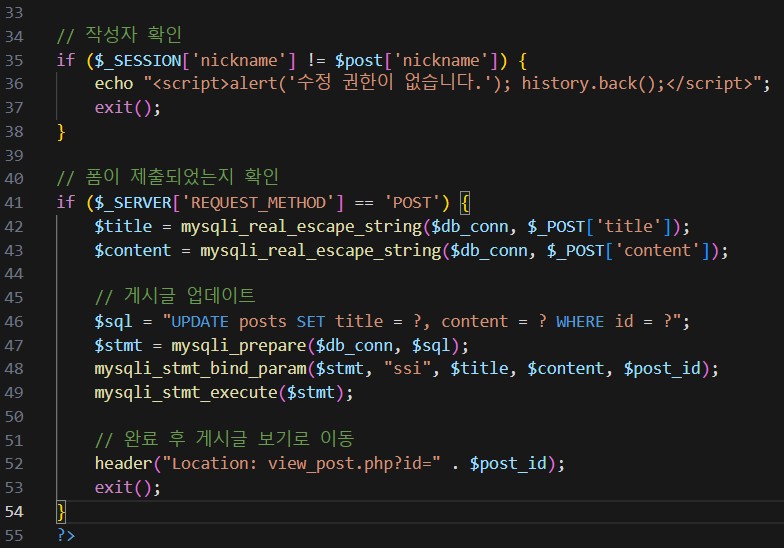Click the alert text '수정 권한이 없습니다.'
Viewport: 784px width, 548px height.
(x=389, y=82)
